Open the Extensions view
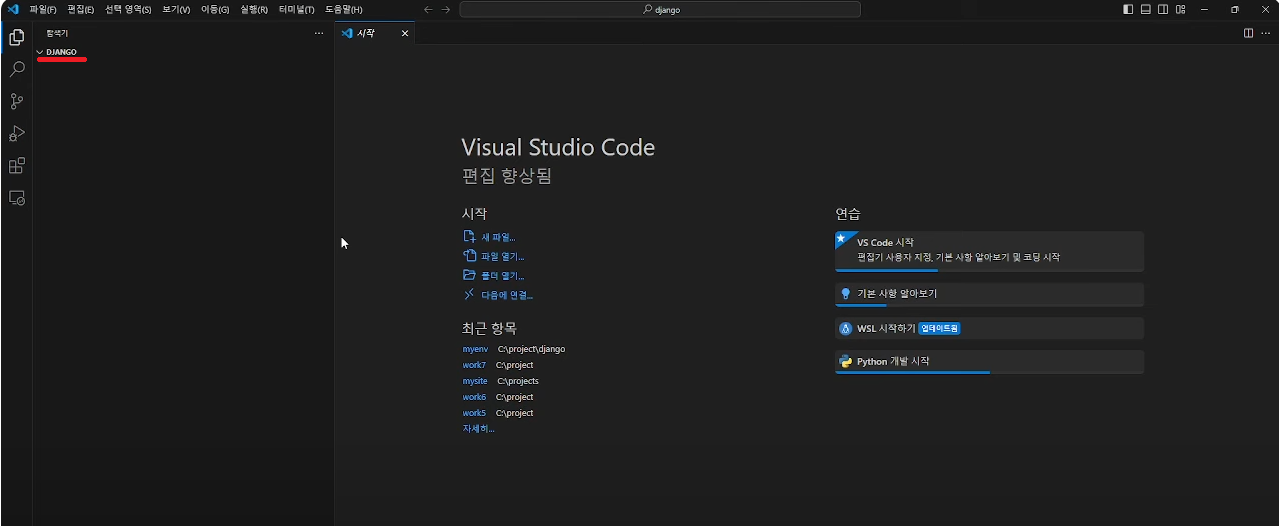Screen dimensions: 1279x526 (x=16, y=166)
